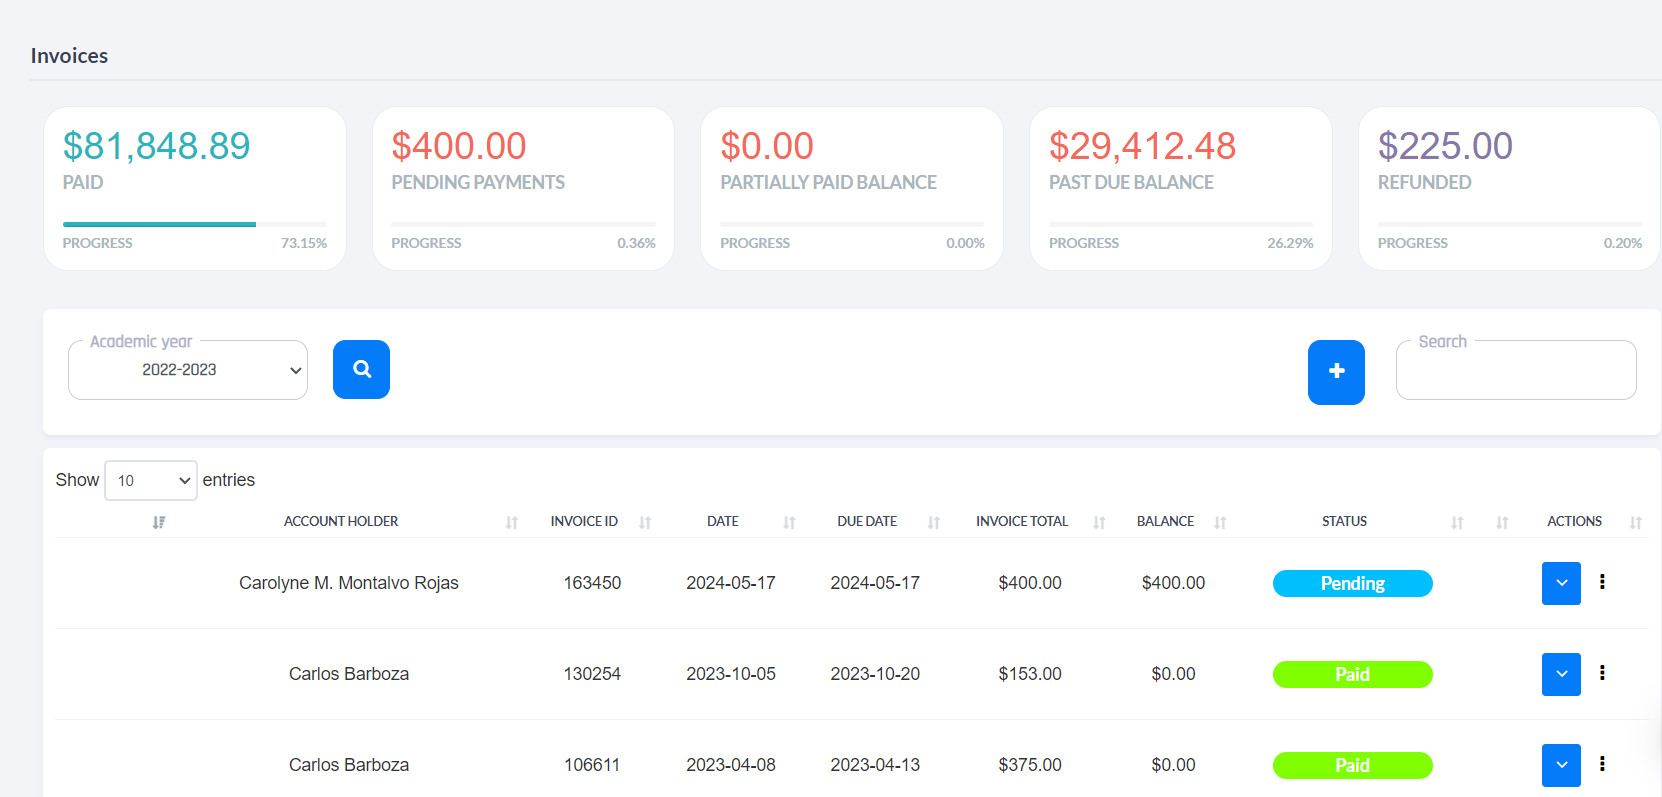Click the Pending Payments progress bar
Image resolution: width=1662 pixels, height=797 pixels.
[524, 224]
